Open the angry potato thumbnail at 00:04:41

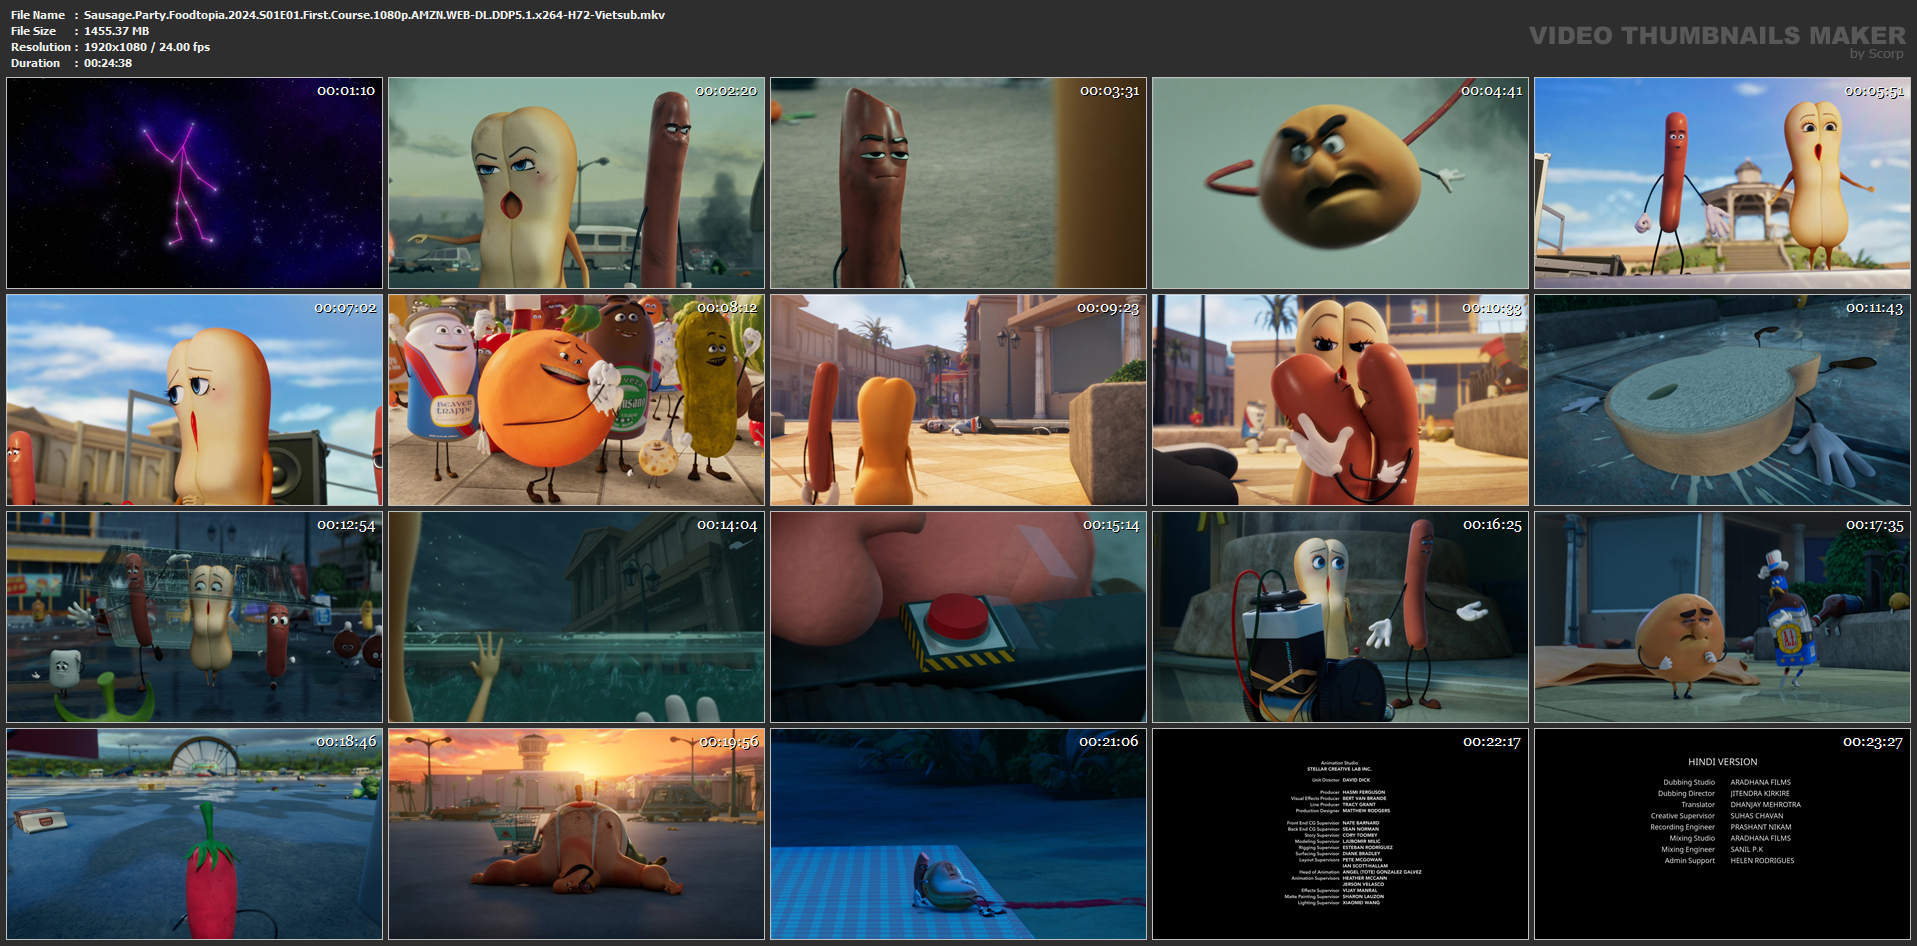[x=1340, y=183]
